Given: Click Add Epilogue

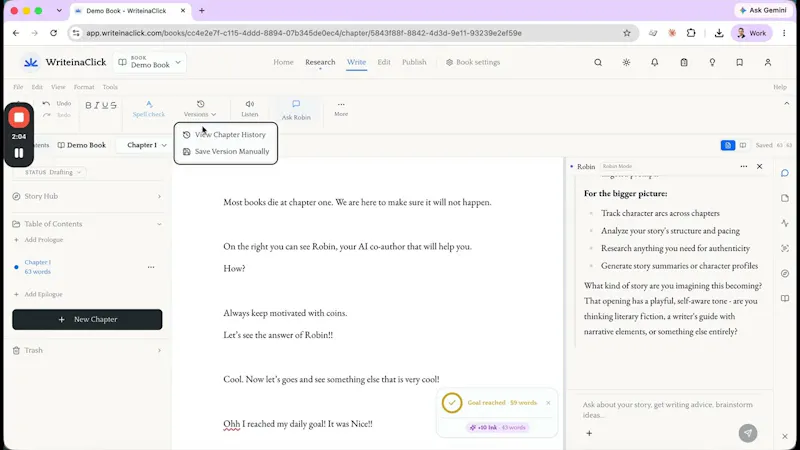Looking at the screenshot, I should pos(38,294).
